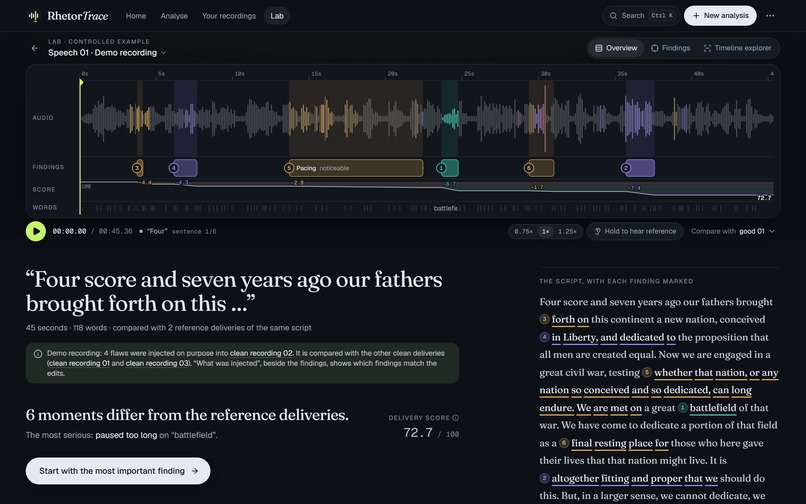Click the back arrow beside Speech 01

click(x=34, y=48)
